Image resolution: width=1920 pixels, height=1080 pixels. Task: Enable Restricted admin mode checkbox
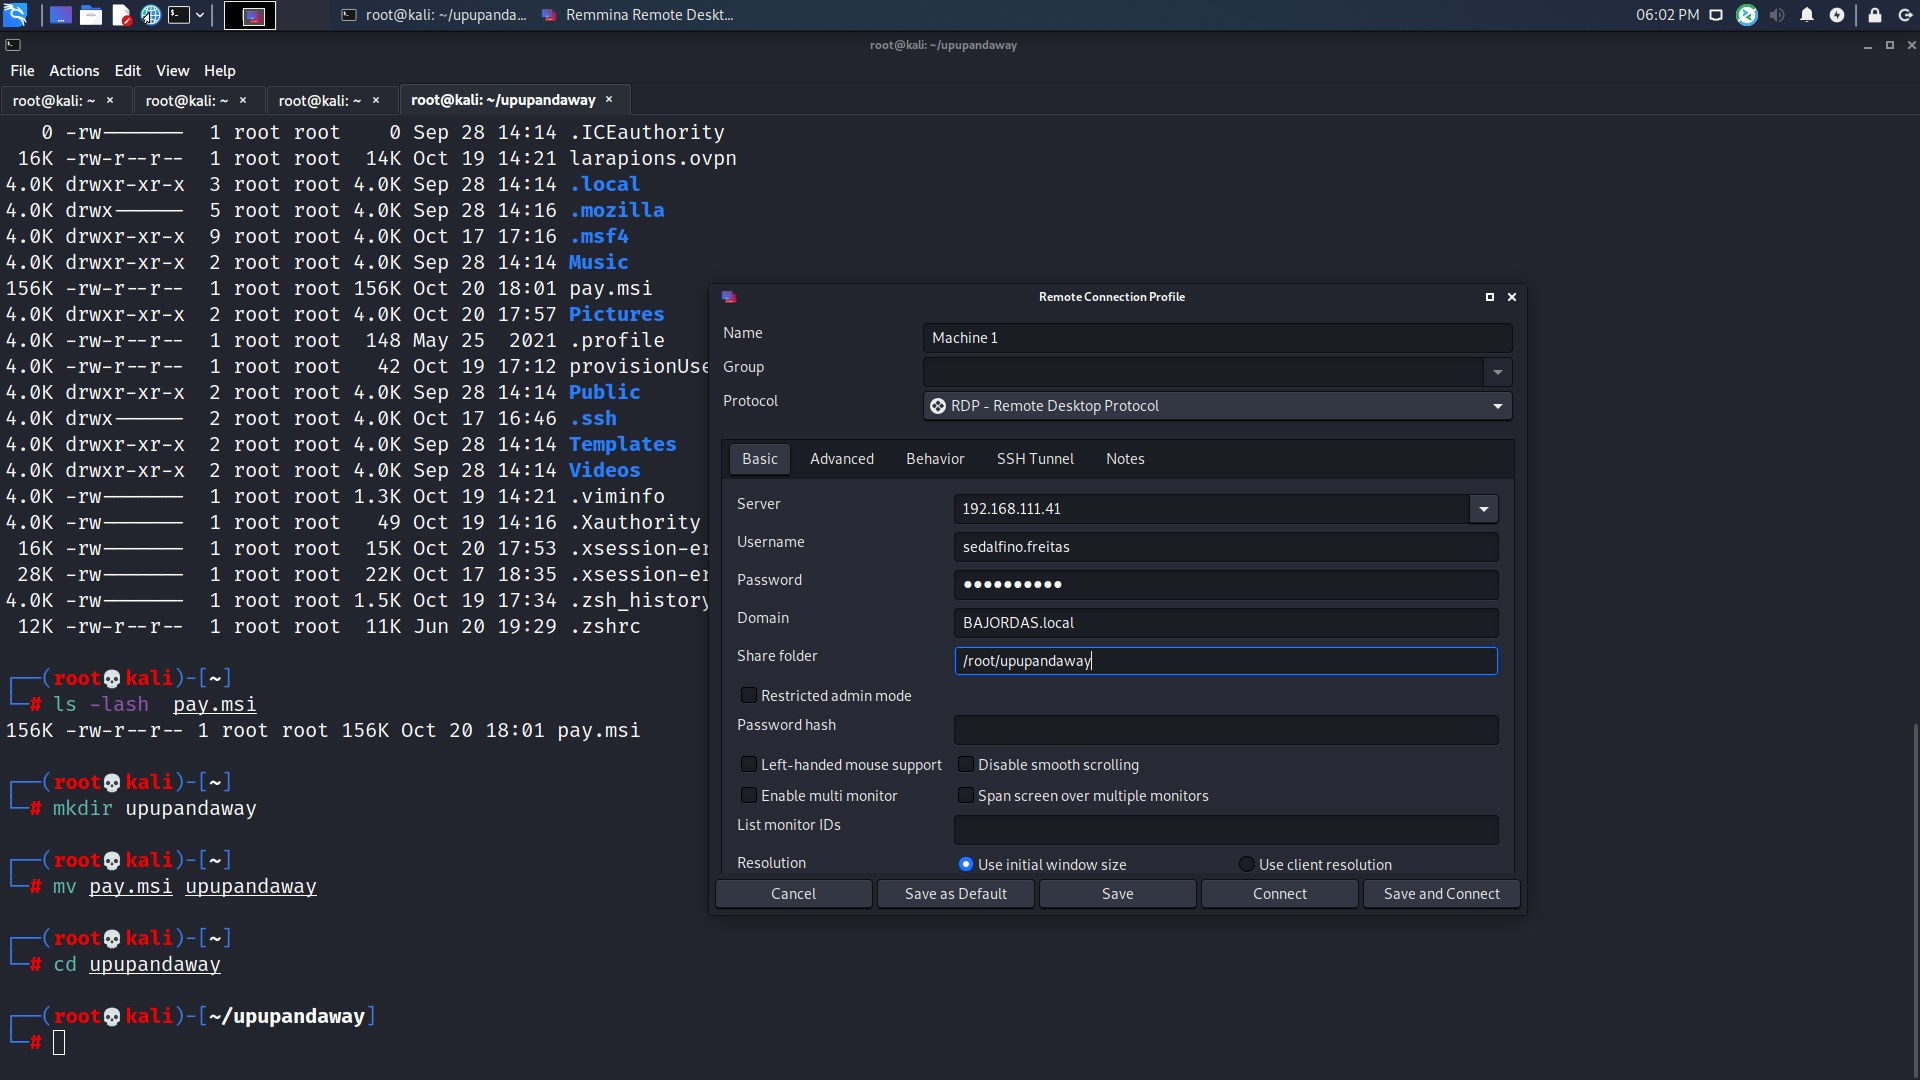(x=748, y=695)
